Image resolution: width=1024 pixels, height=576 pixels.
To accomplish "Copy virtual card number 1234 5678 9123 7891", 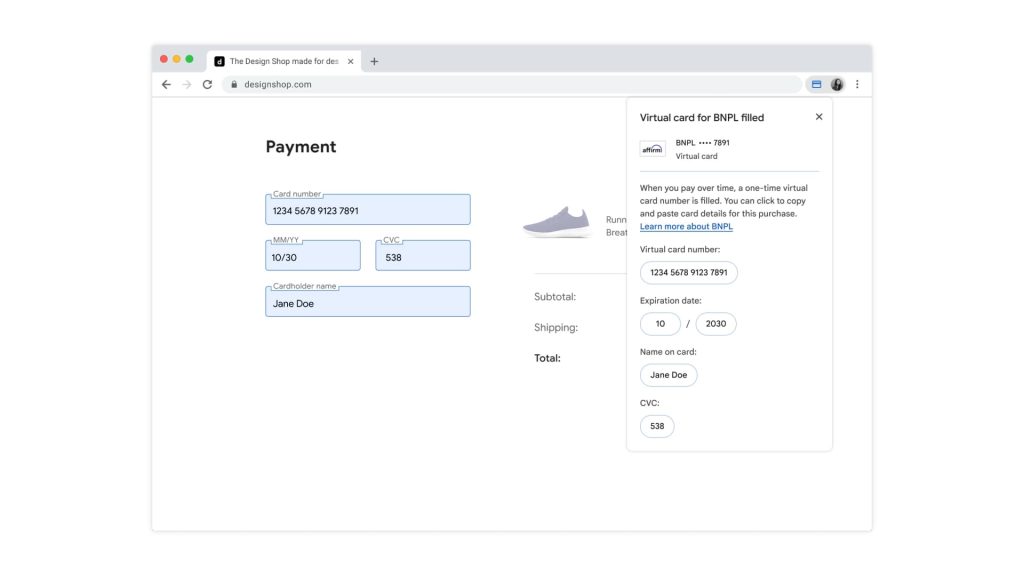I will click(x=689, y=272).
